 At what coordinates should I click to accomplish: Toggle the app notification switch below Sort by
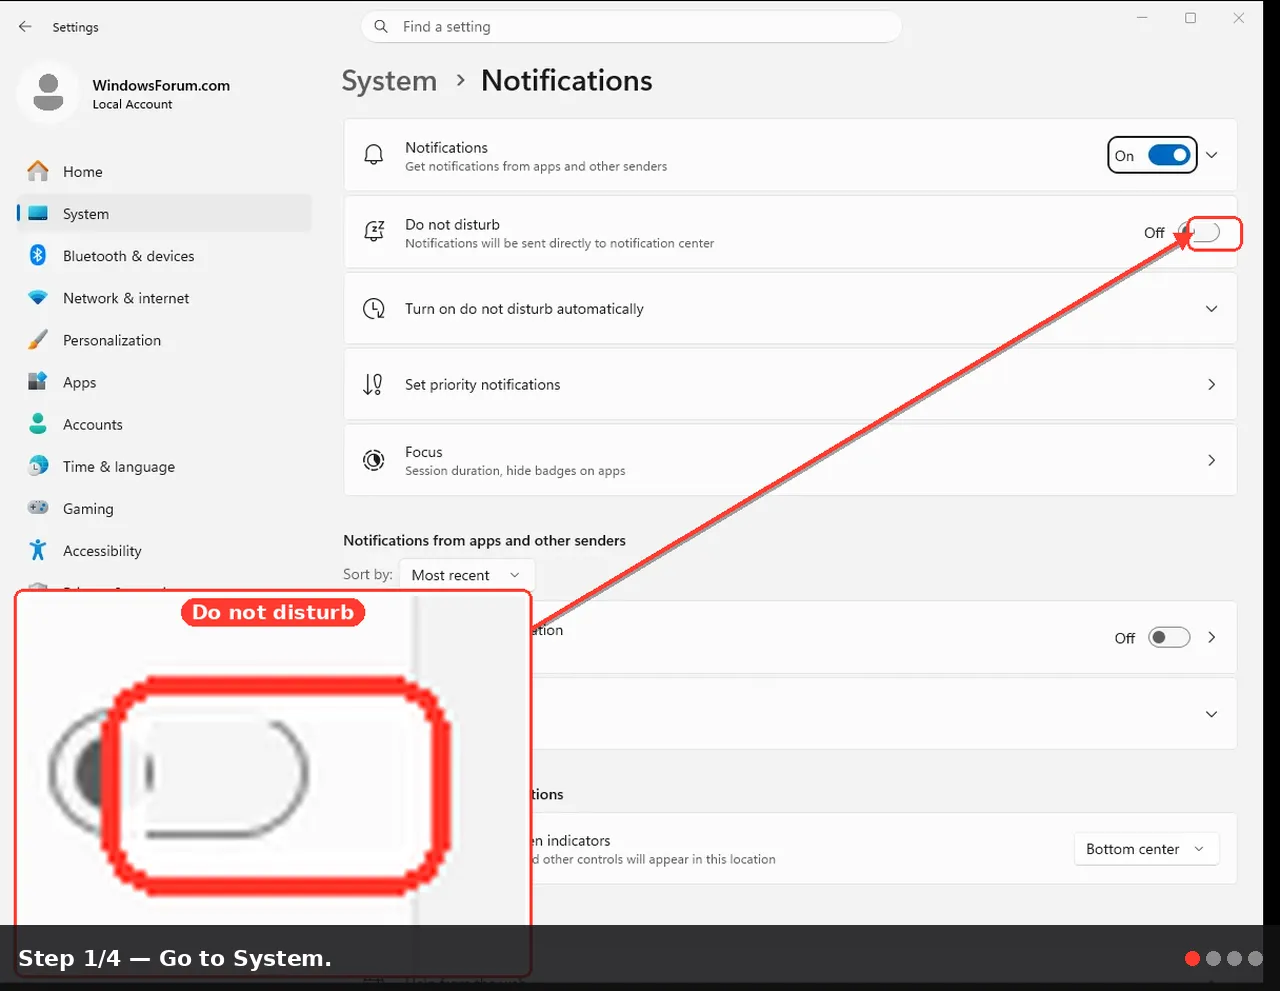pos(1169,637)
